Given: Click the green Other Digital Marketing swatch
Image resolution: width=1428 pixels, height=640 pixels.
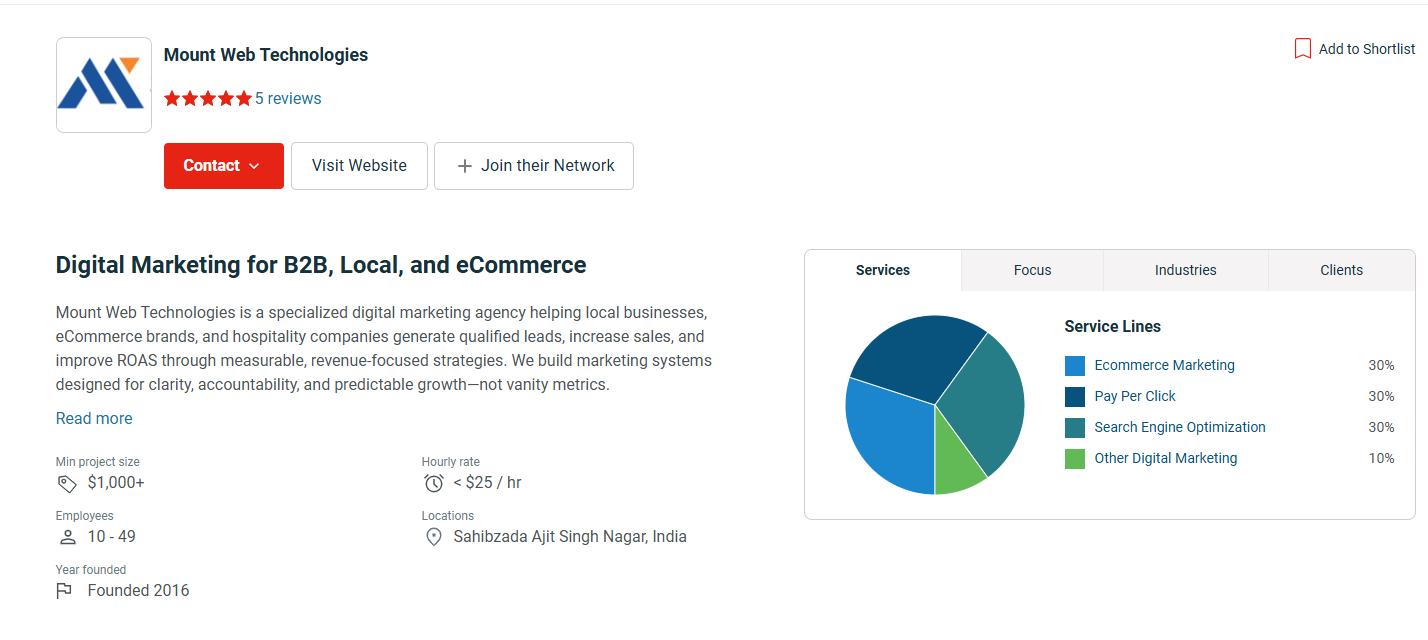Looking at the screenshot, I should (1075, 459).
